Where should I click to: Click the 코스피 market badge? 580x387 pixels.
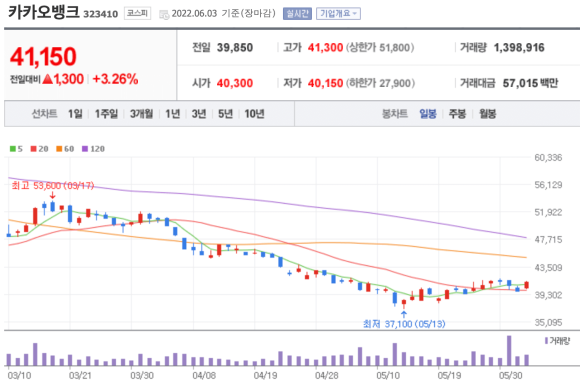click(x=137, y=13)
